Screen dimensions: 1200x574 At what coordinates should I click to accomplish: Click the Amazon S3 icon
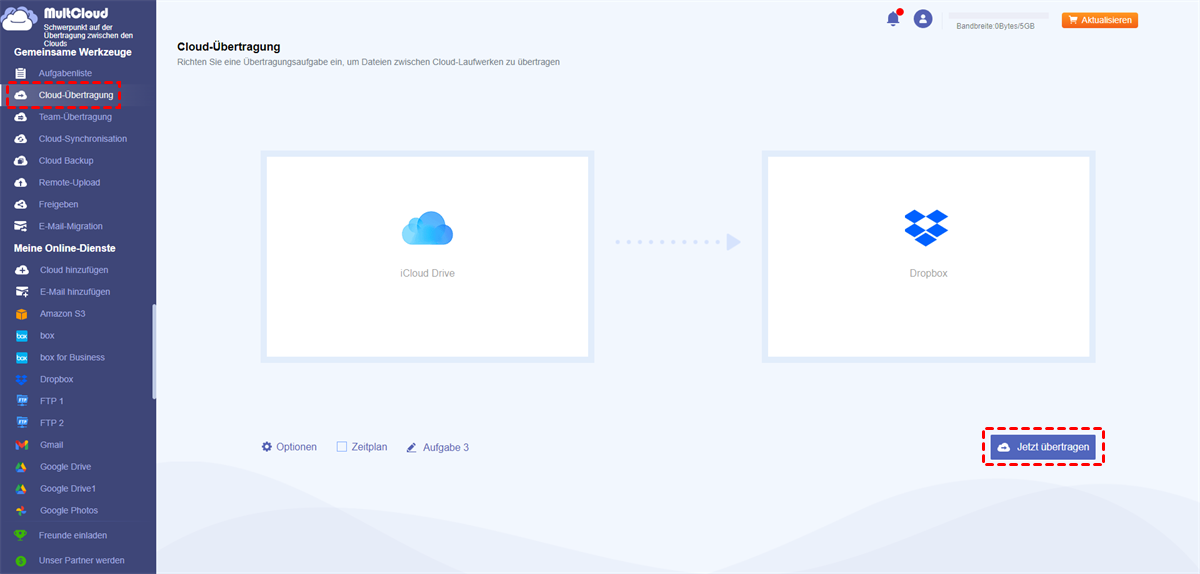21,314
